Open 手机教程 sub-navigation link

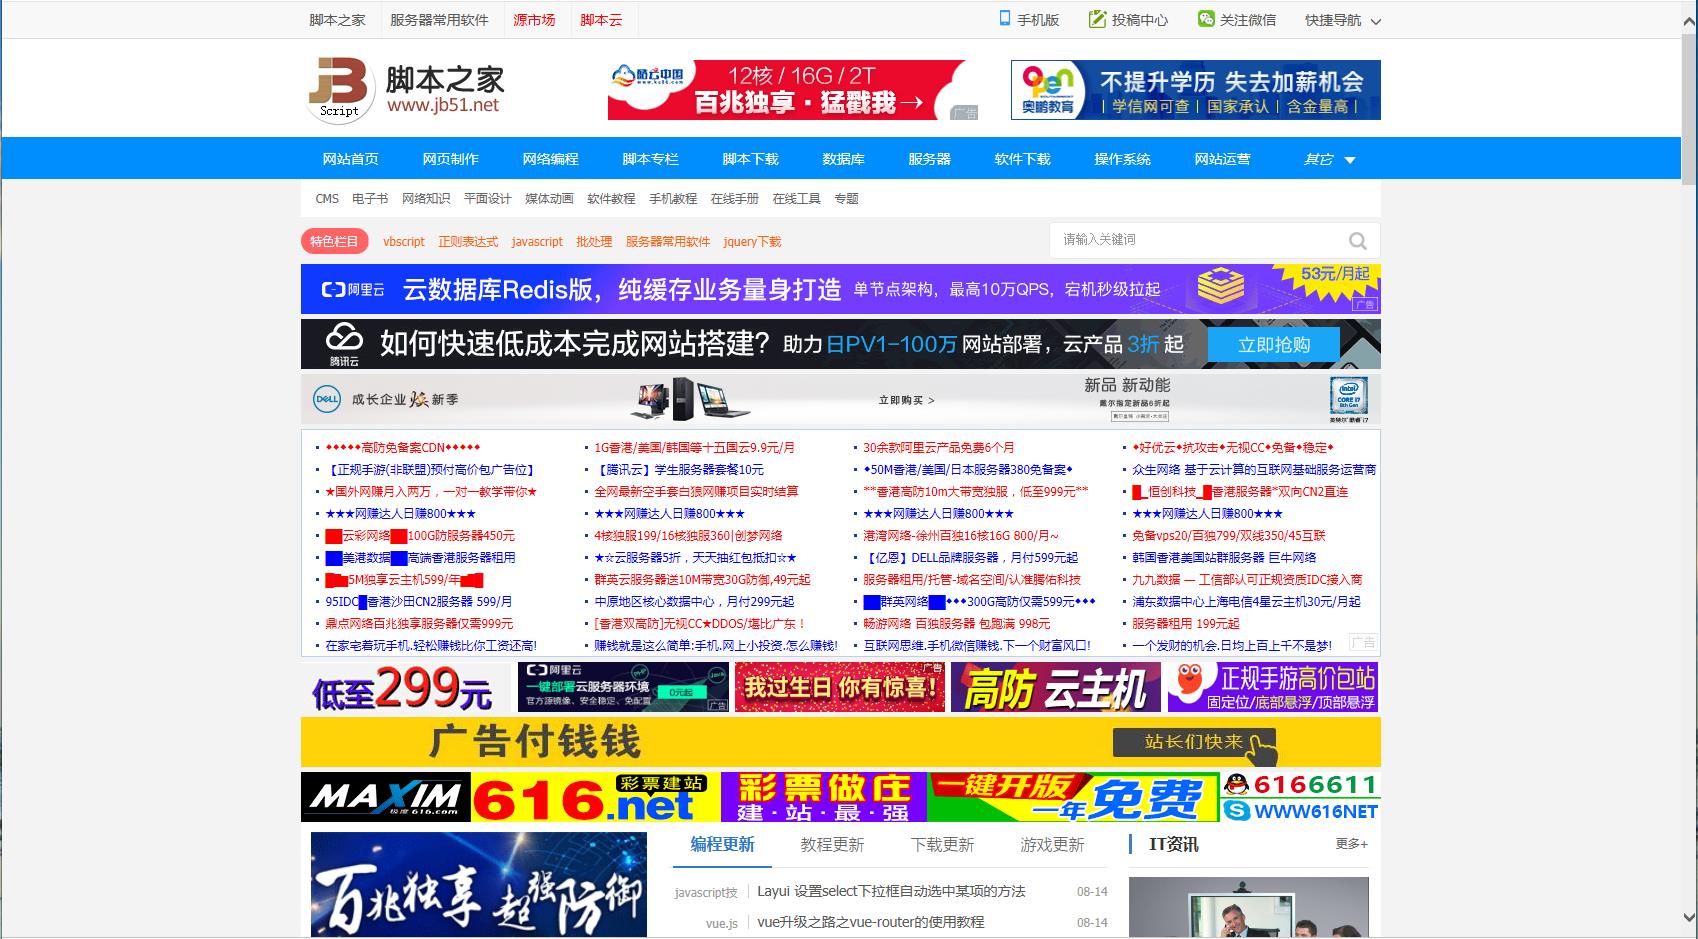pyautogui.click(x=673, y=199)
